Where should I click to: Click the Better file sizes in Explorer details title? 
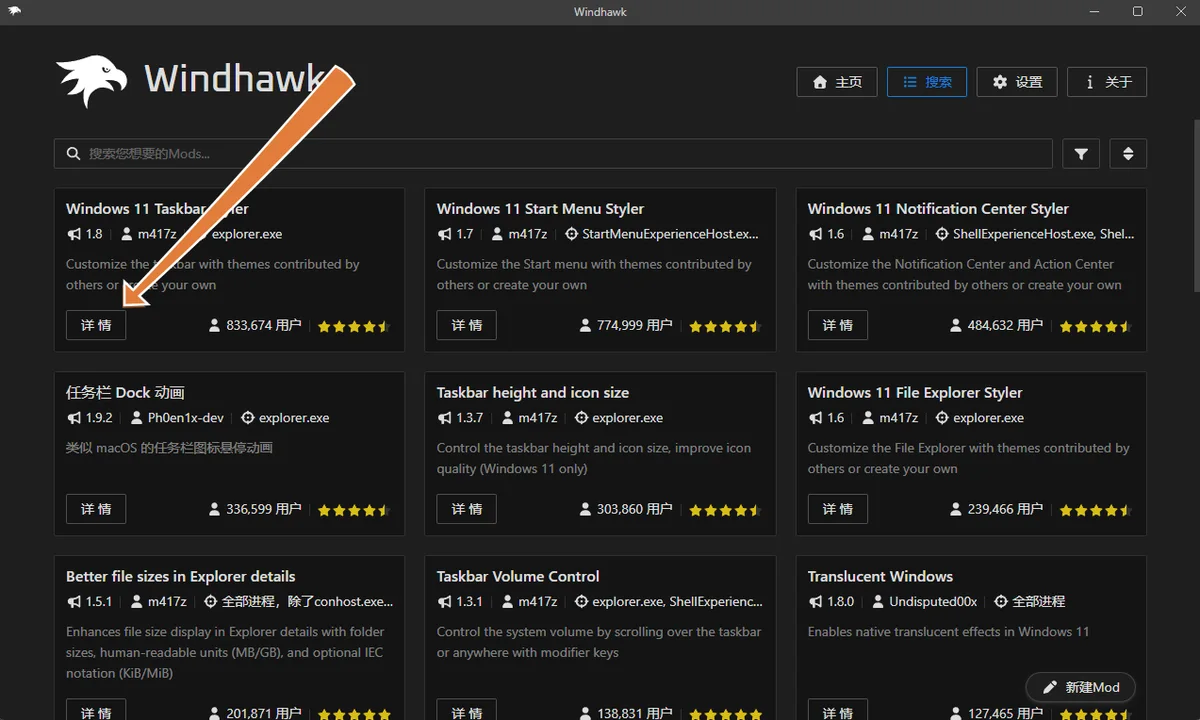[181, 576]
